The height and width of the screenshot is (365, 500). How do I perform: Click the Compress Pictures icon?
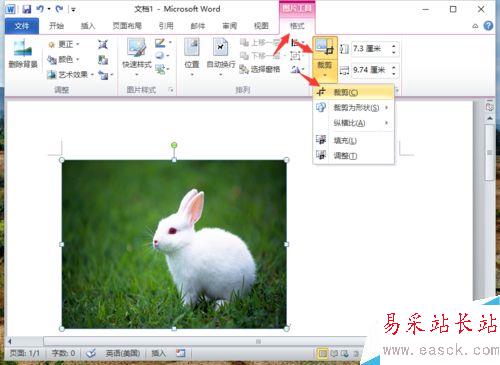pos(103,44)
